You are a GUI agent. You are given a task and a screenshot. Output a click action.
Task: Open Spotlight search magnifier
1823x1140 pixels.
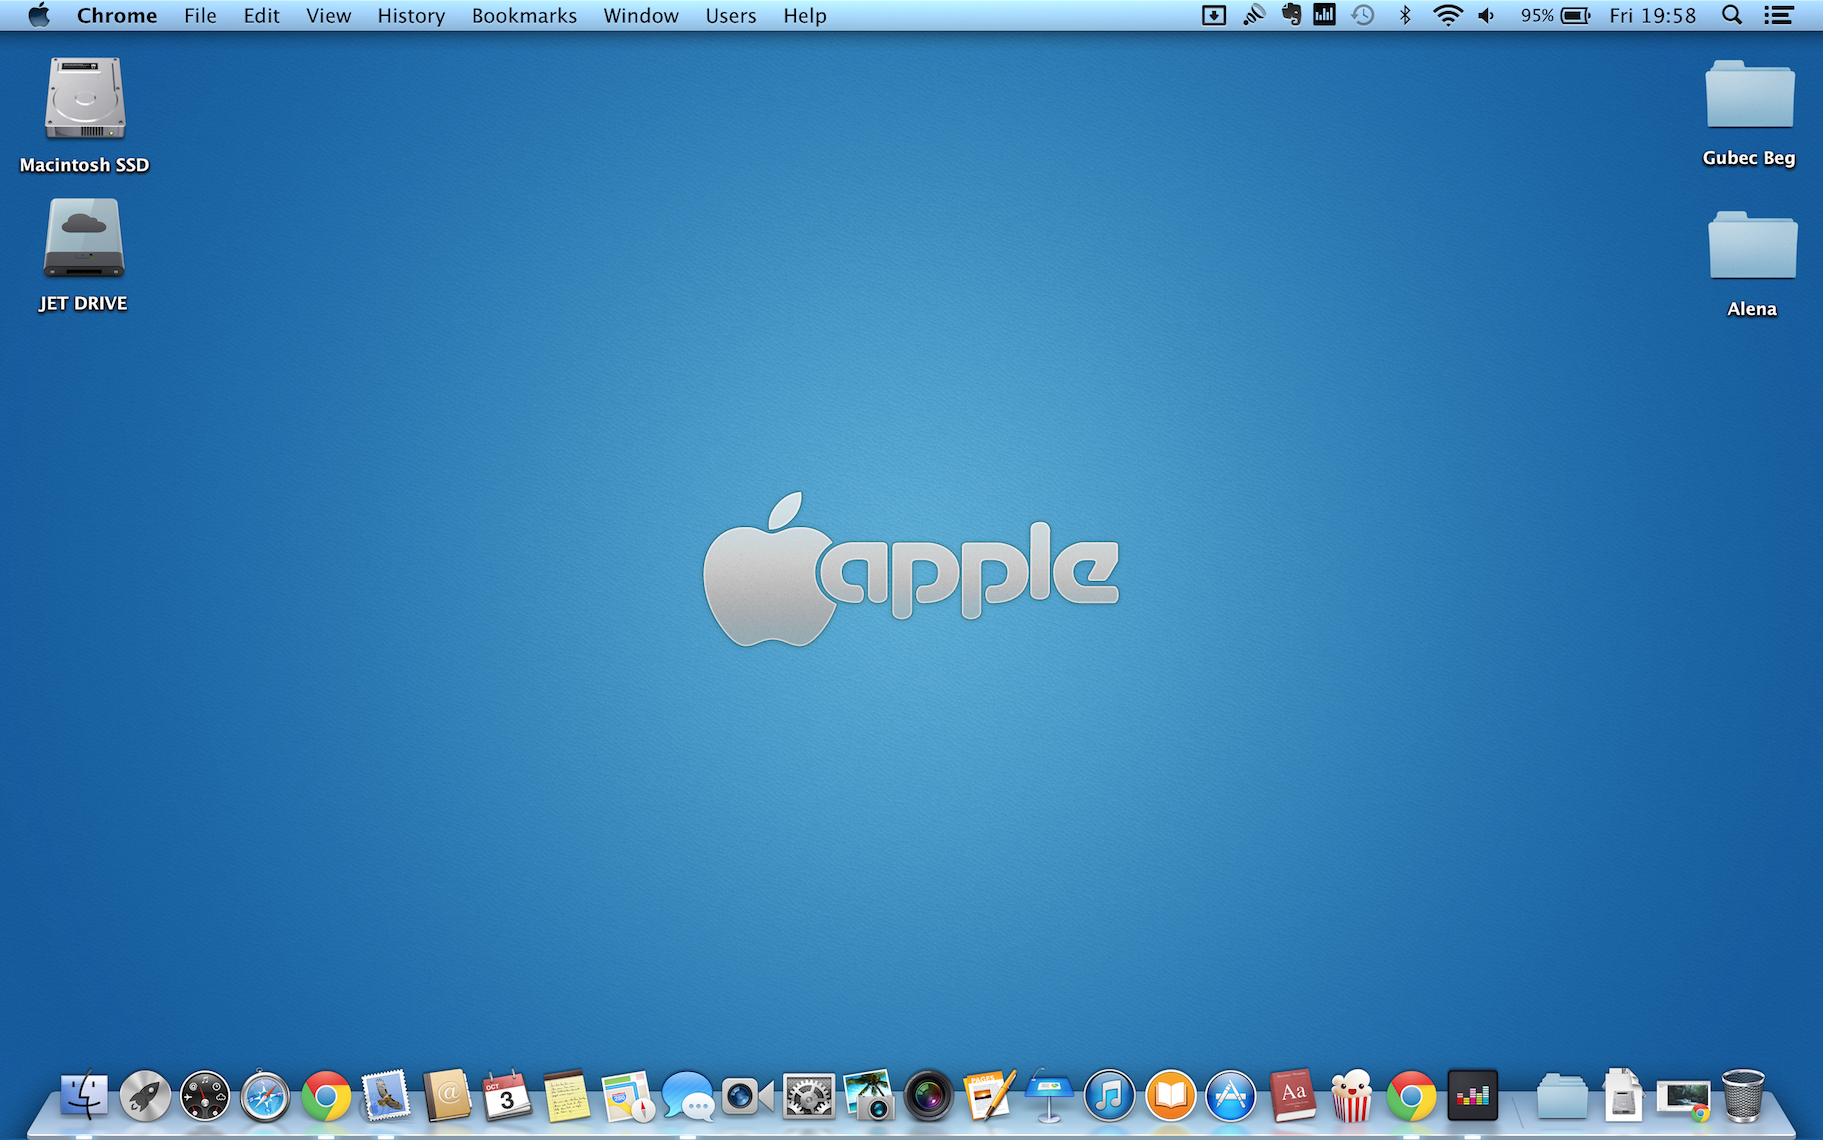[1732, 15]
